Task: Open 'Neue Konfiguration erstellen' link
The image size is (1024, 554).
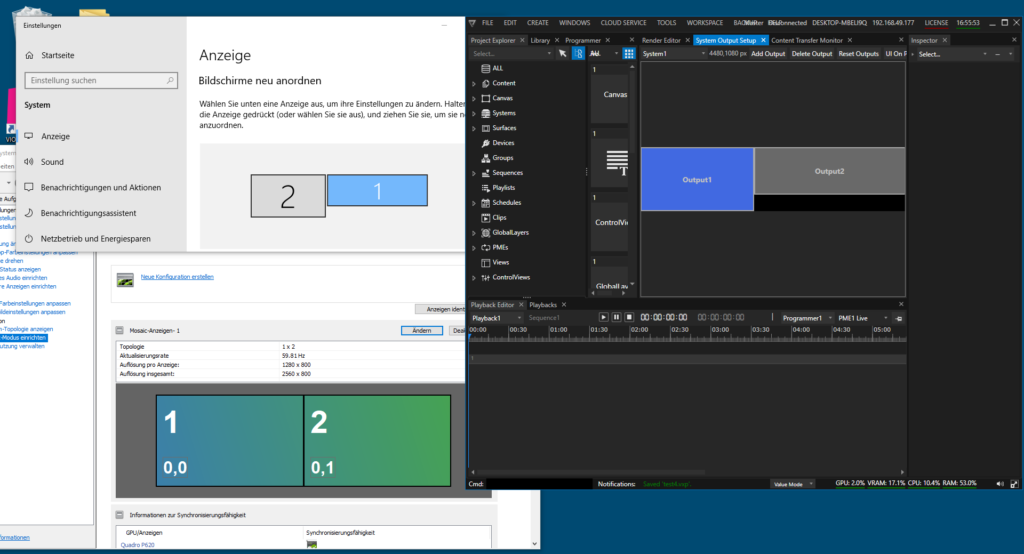Action: coord(177,277)
